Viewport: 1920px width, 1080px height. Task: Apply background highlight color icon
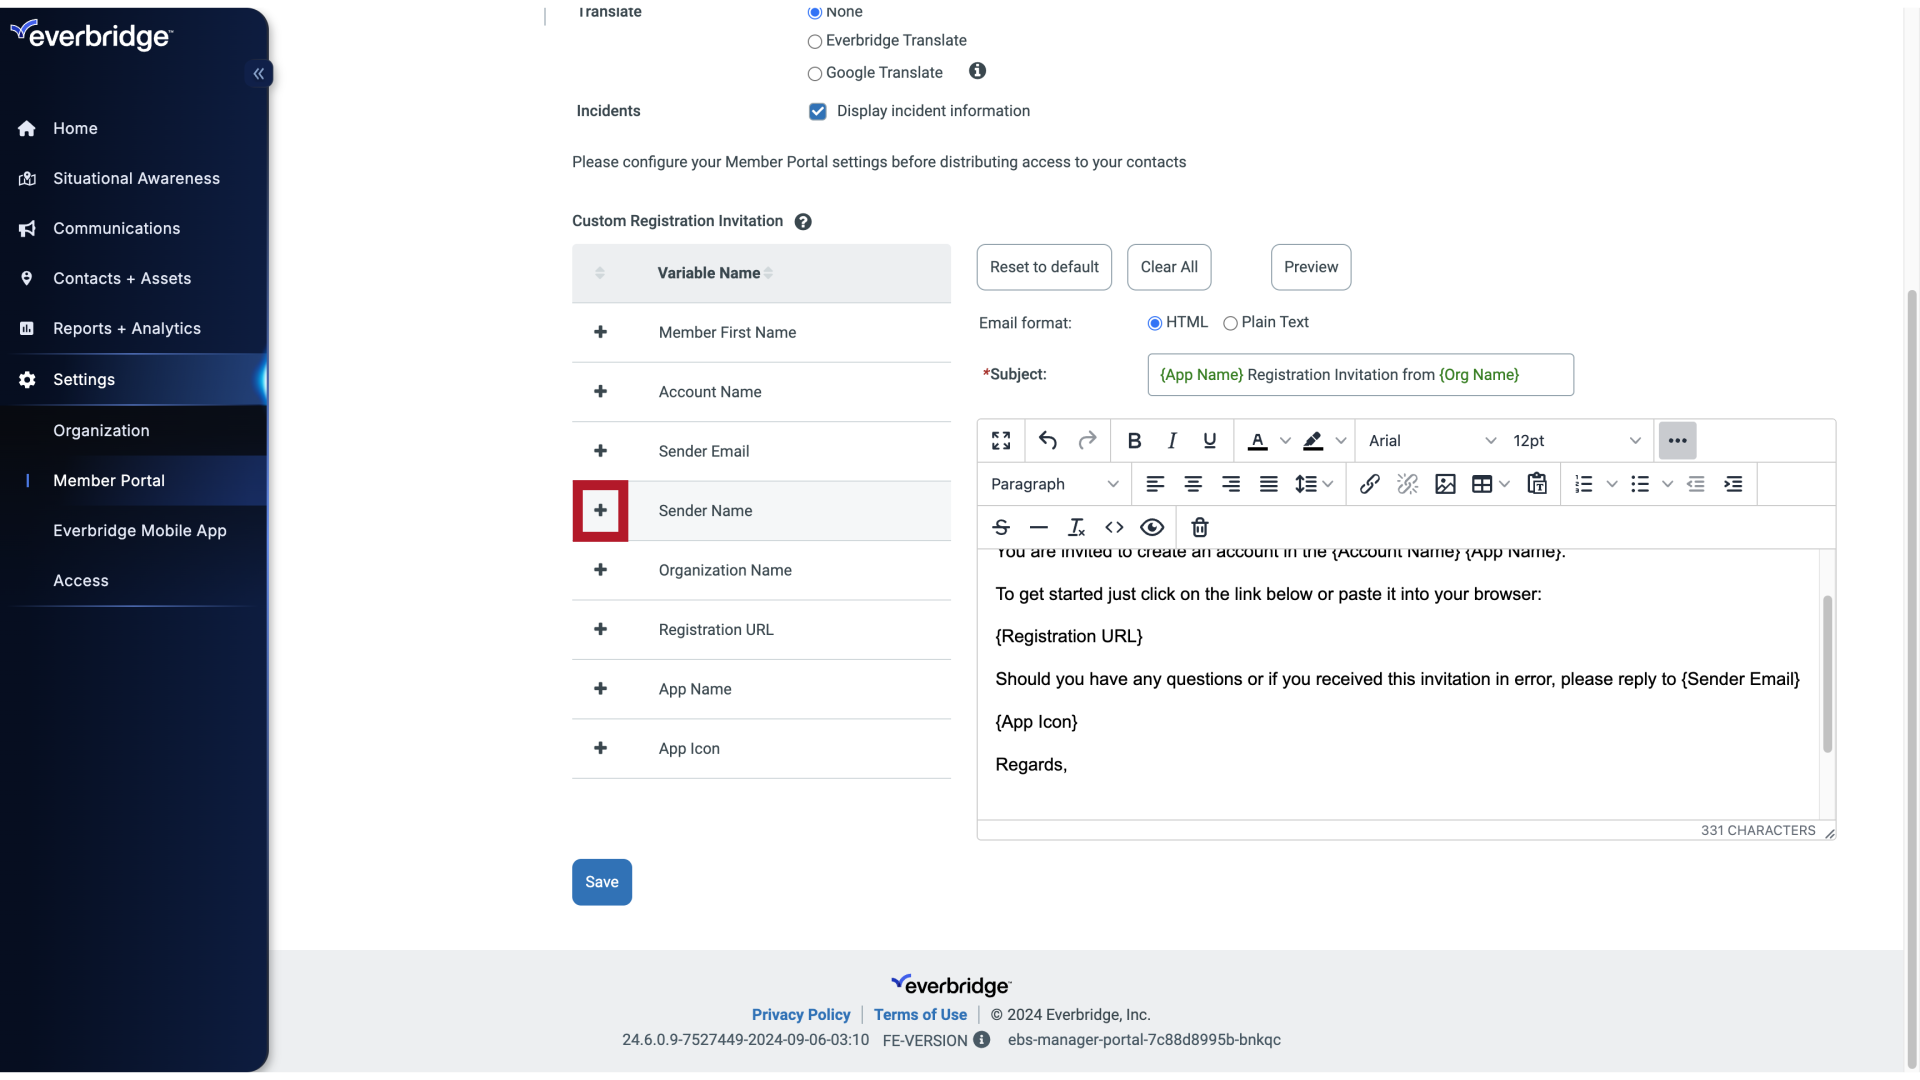click(x=1313, y=441)
